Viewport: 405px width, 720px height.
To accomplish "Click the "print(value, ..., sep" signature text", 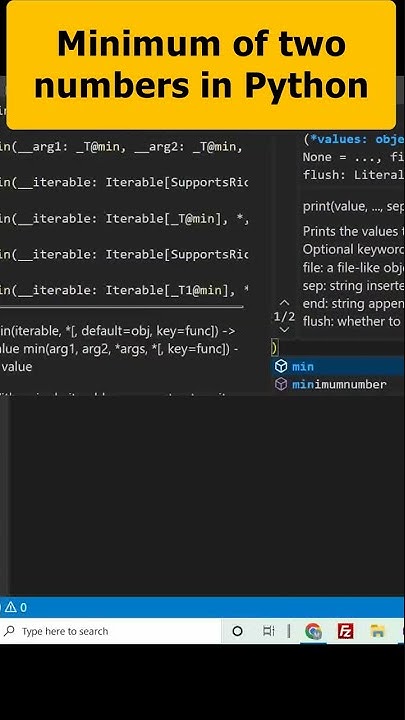I will pos(354,207).
